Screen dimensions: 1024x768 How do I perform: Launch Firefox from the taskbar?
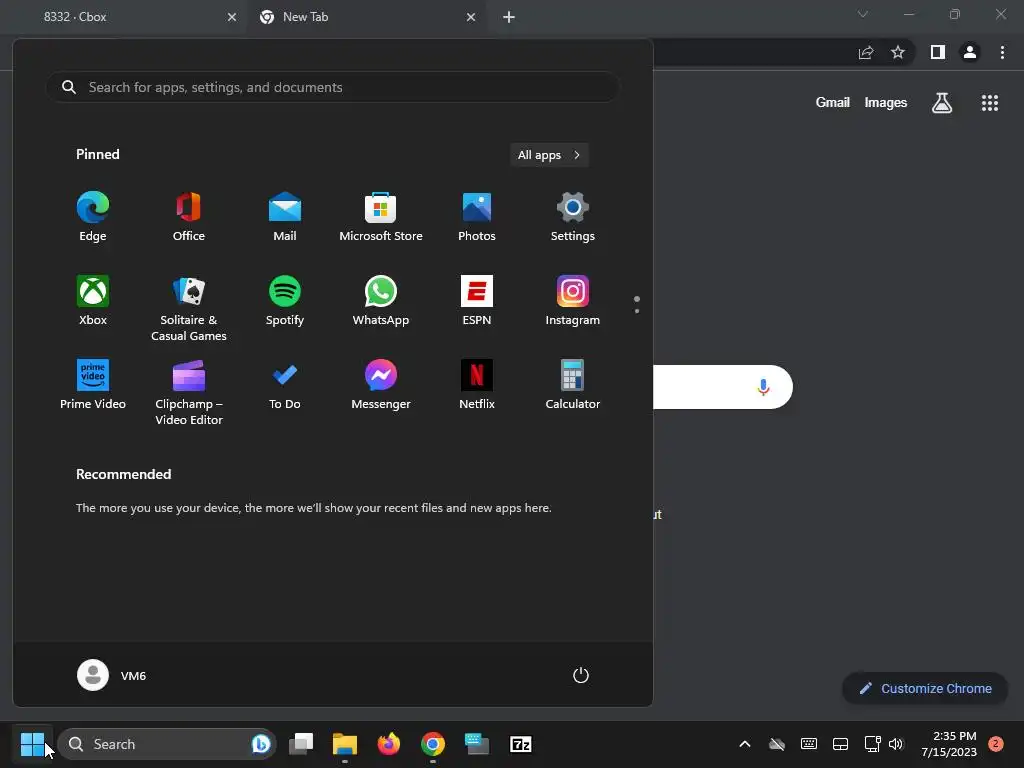[x=389, y=744]
